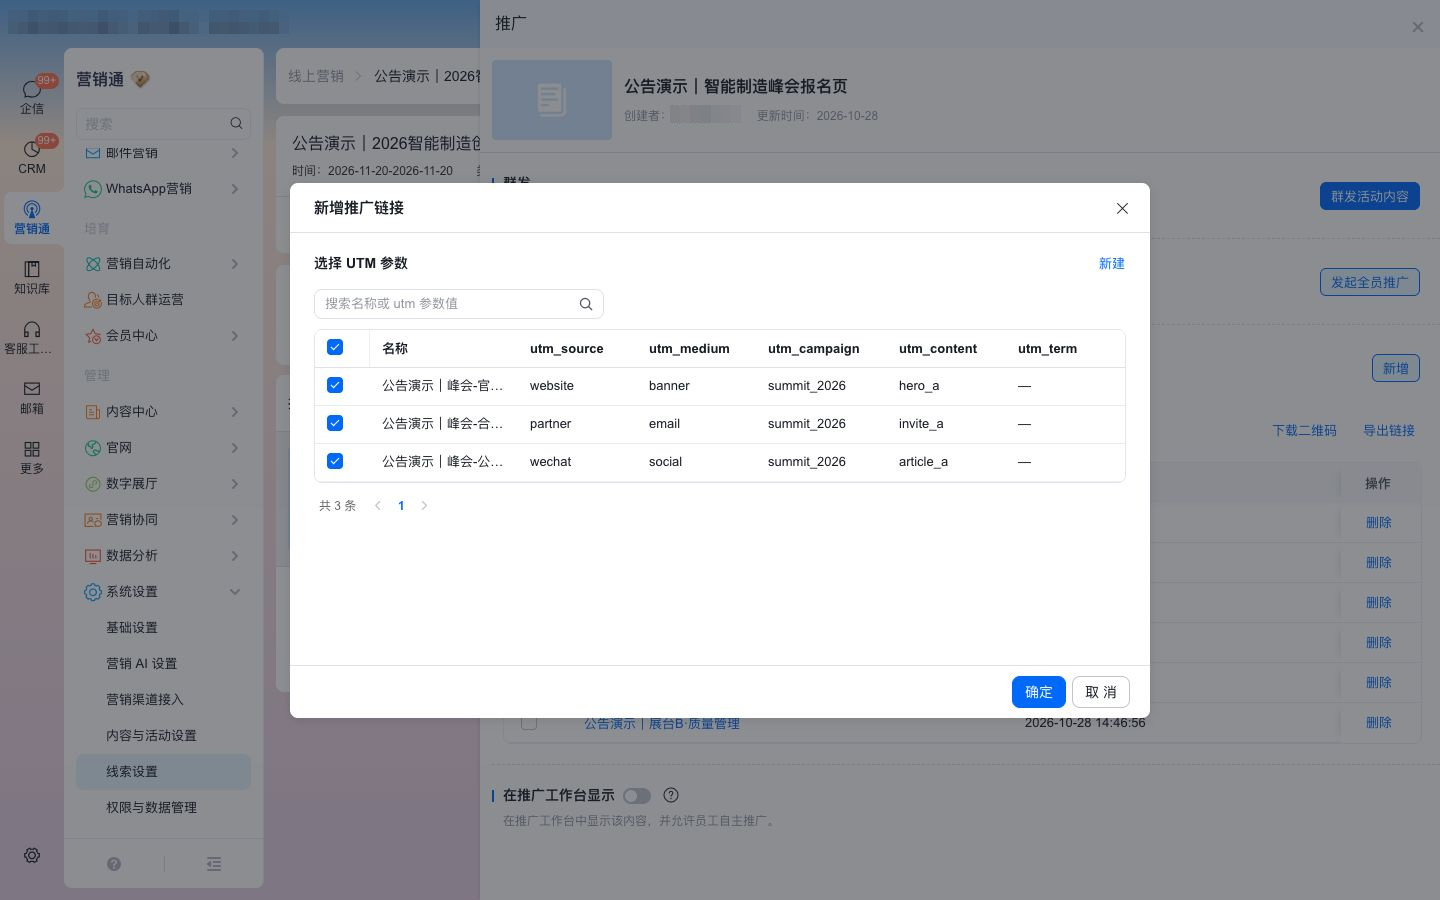The width and height of the screenshot is (1440, 900).
Task: Close the 推广 drawer panel
Action: point(1417,27)
